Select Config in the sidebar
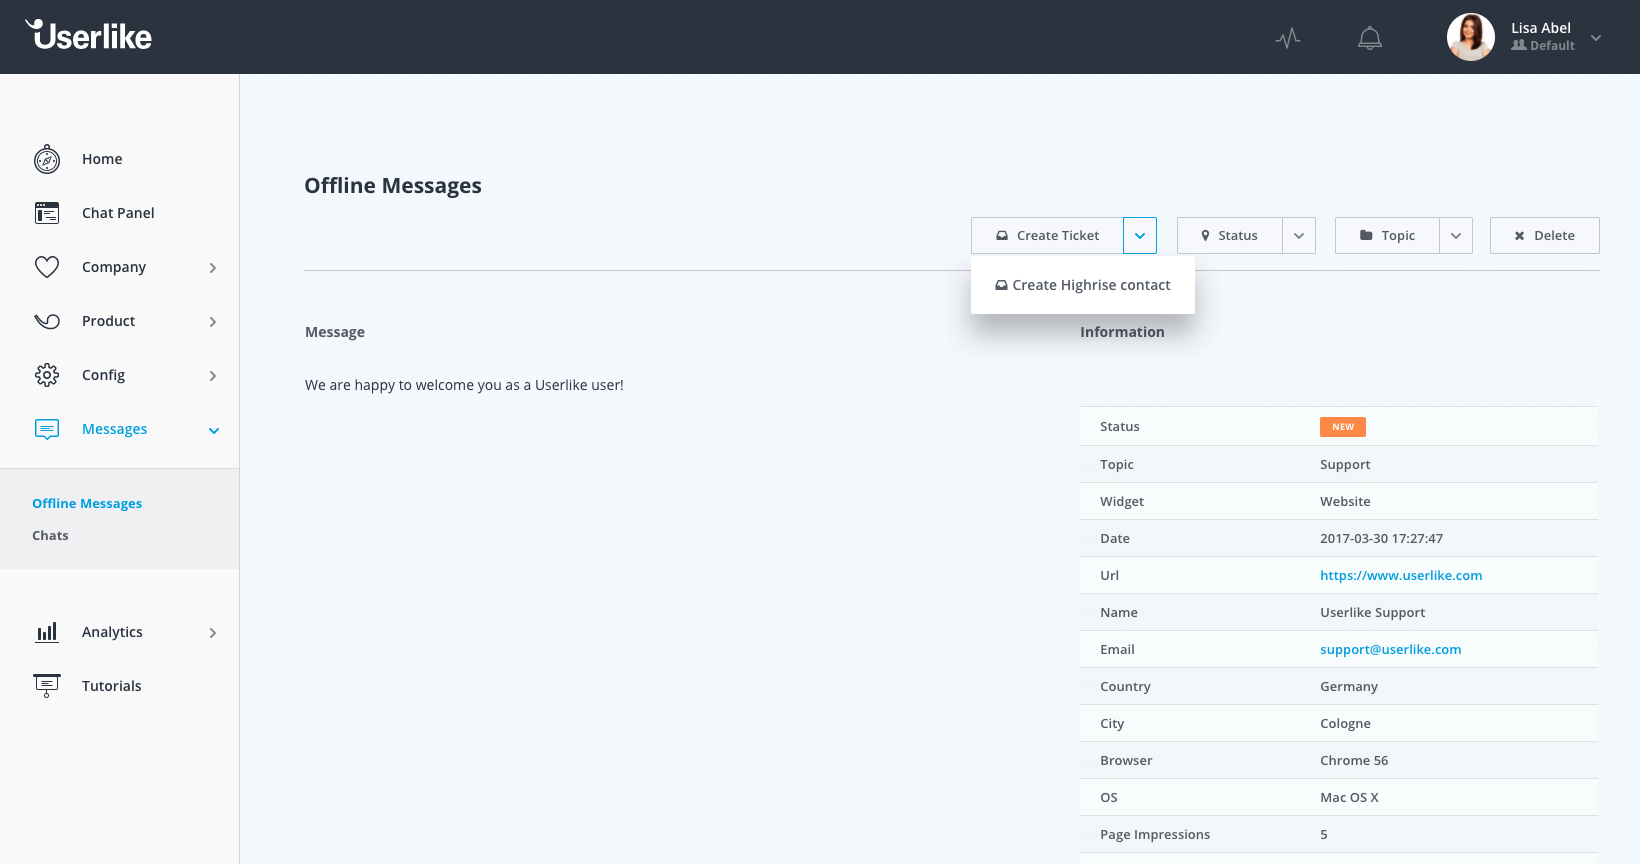This screenshot has width=1640, height=864. pos(103,375)
